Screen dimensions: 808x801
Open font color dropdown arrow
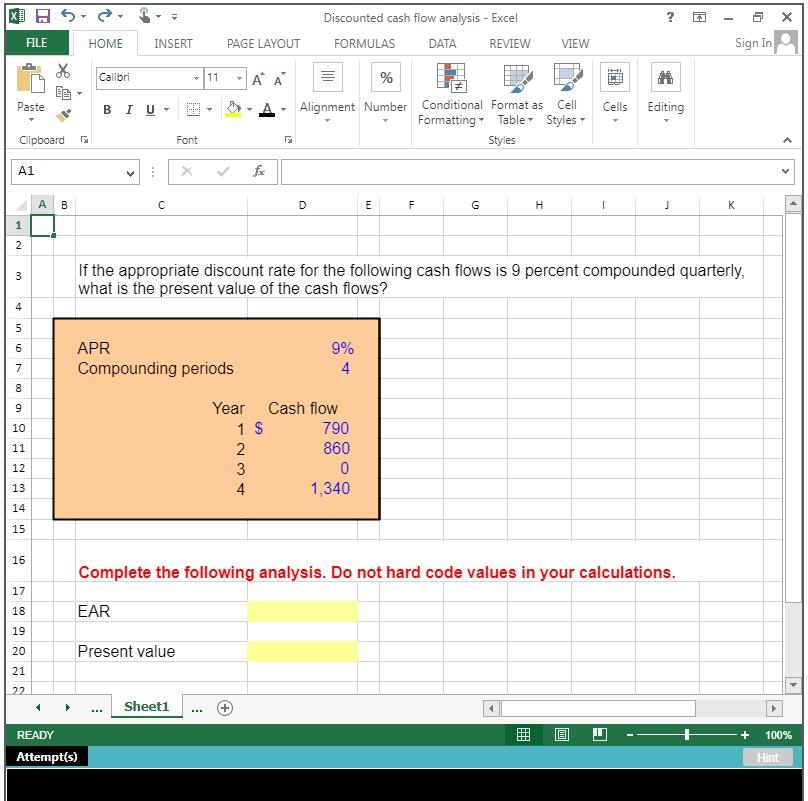pyautogui.click(x=283, y=109)
